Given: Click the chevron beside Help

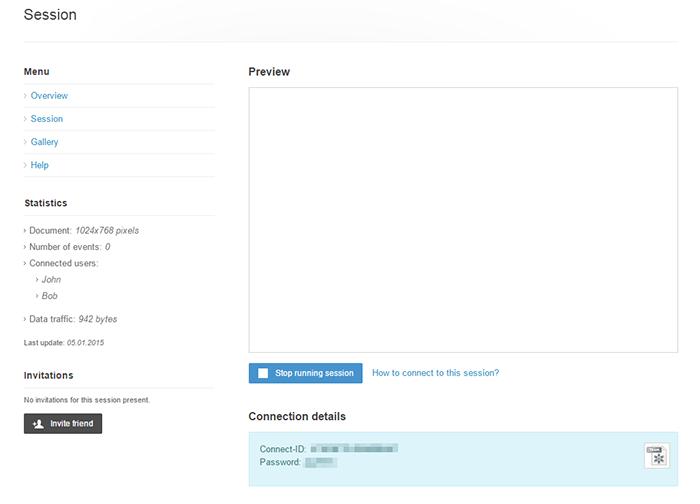Looking at the screenshot, I should click(x=25, y=165).
